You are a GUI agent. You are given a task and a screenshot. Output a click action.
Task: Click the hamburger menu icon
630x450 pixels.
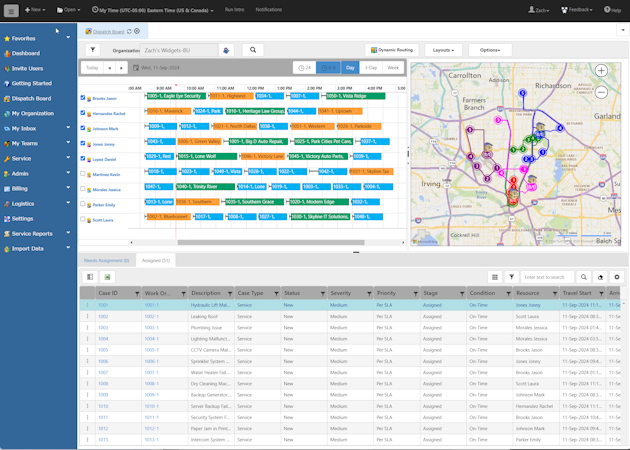pos(11,10)
